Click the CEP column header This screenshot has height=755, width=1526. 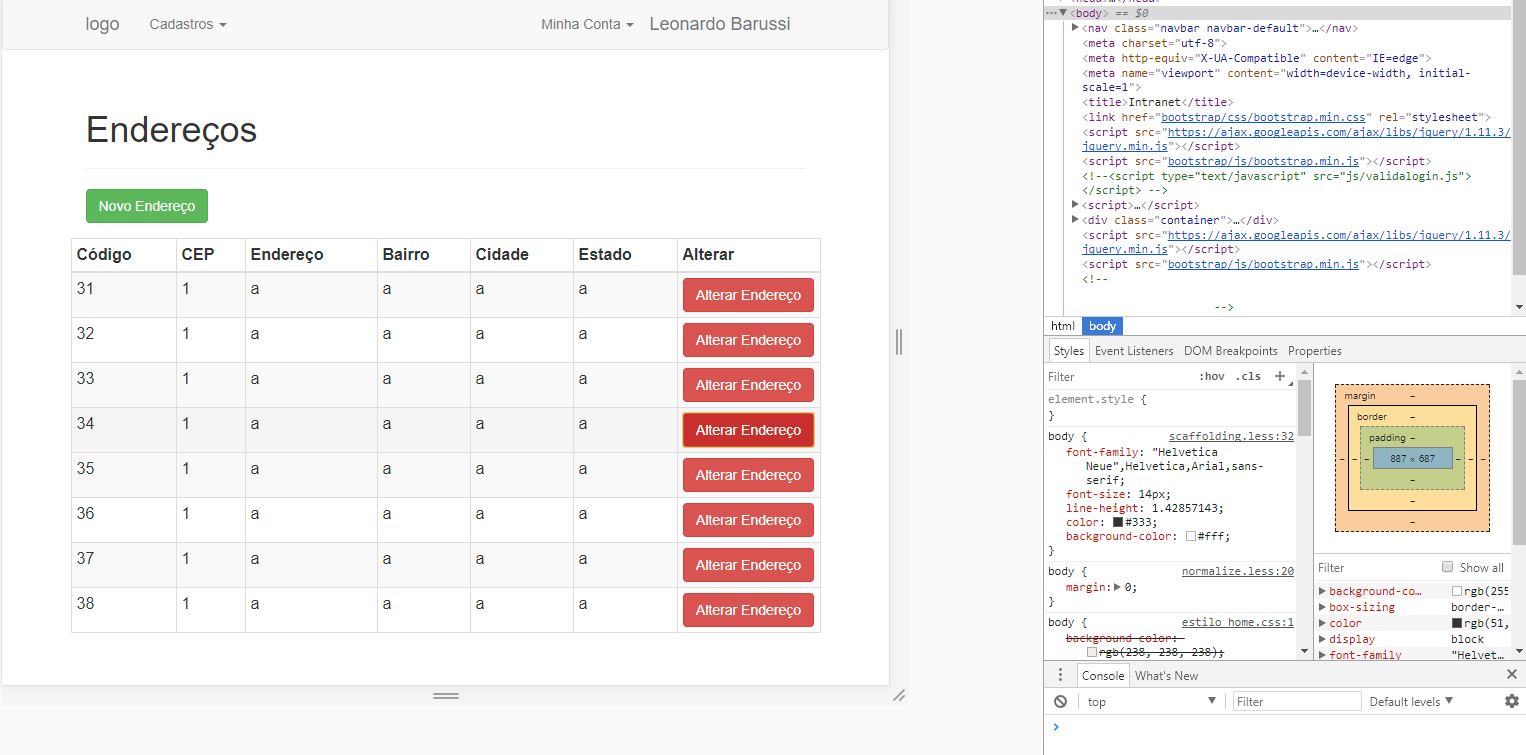click(211, 255)
